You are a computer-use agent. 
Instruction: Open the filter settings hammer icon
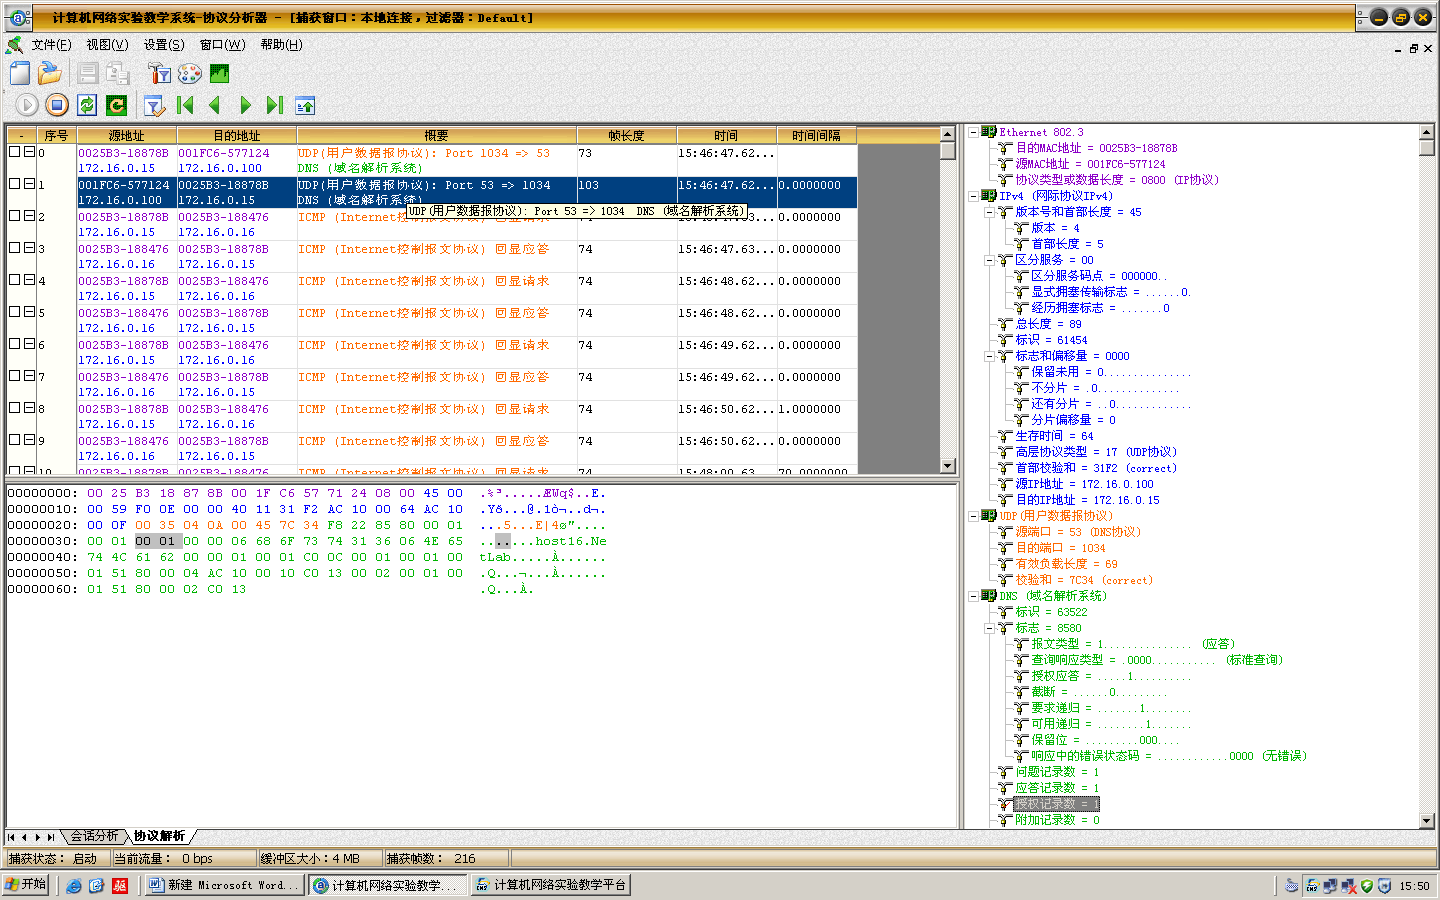[x=159, y=73]
